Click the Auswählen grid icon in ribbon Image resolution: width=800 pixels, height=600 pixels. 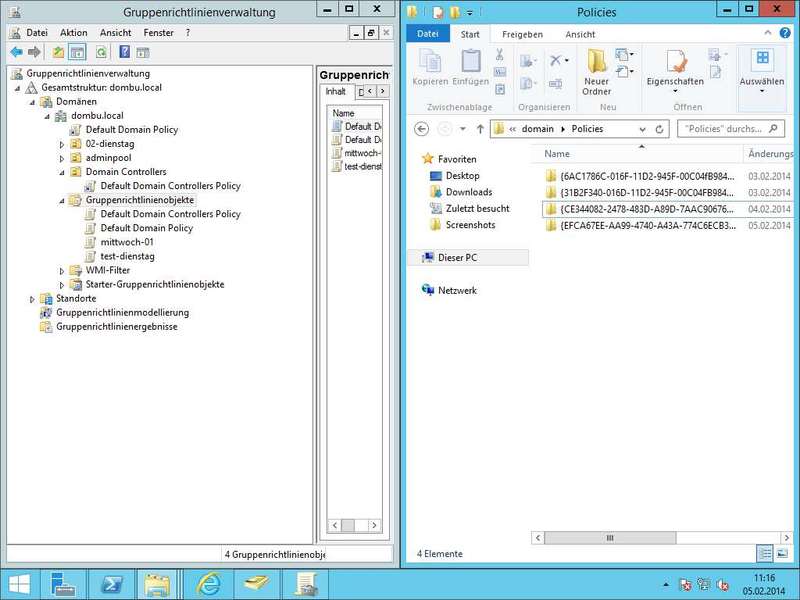click(762, 57)
